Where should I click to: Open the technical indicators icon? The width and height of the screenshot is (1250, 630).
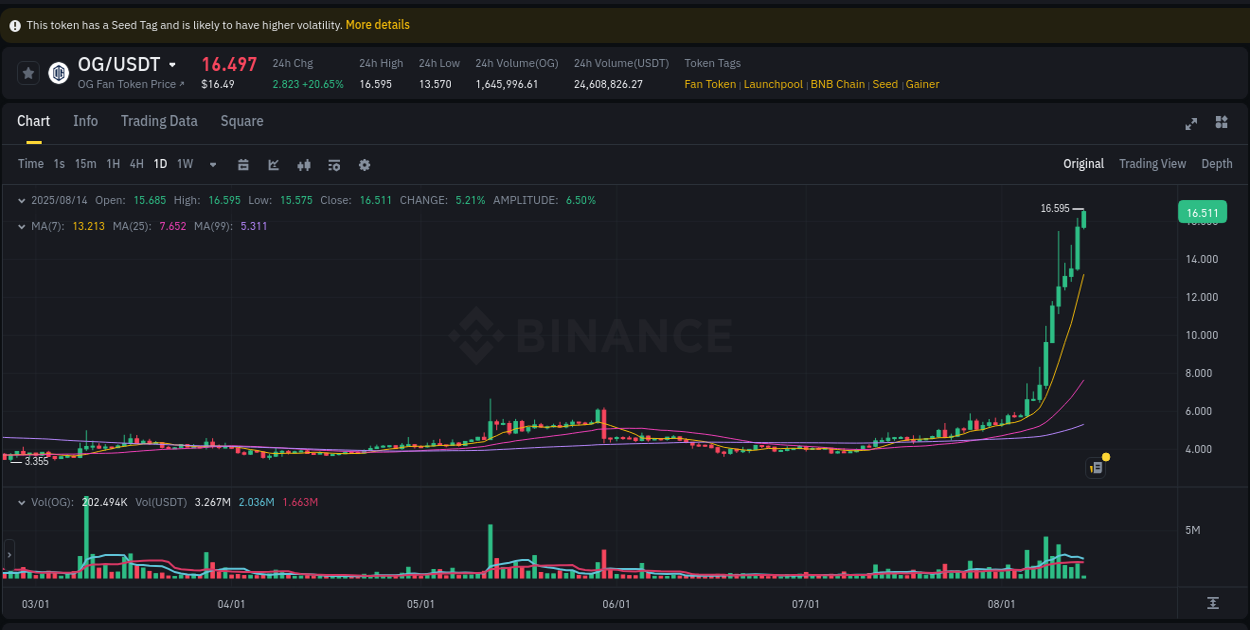[304, 164]
